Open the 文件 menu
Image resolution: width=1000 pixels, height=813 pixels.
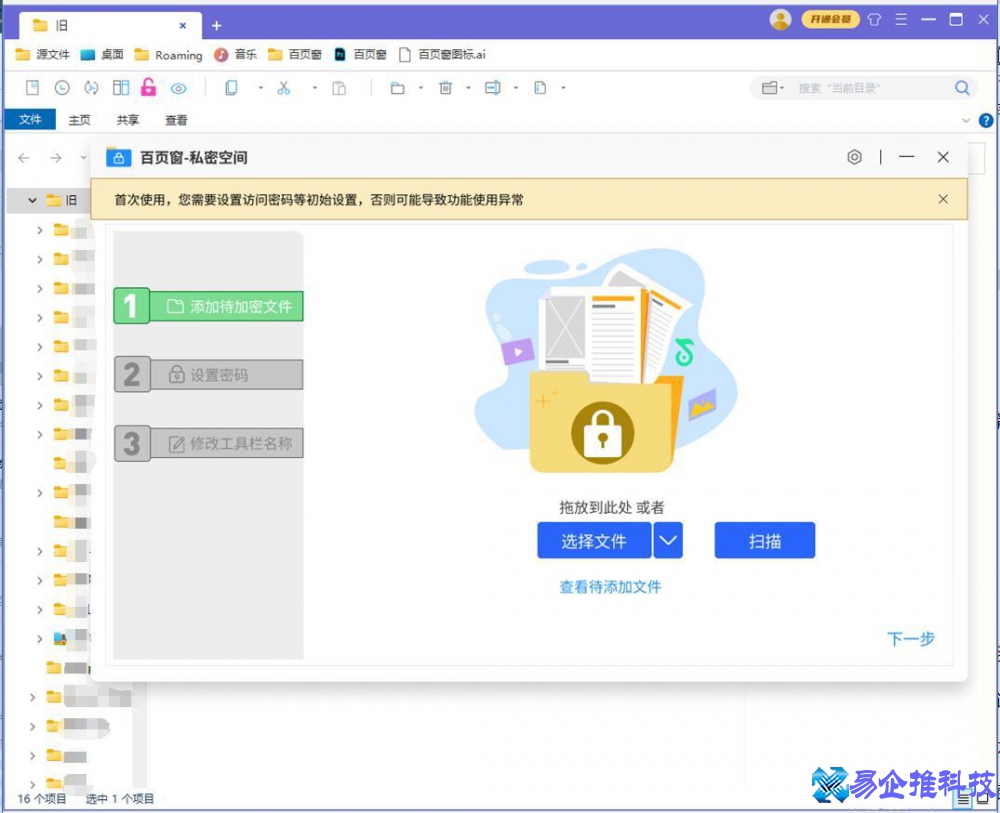[30, 119]
